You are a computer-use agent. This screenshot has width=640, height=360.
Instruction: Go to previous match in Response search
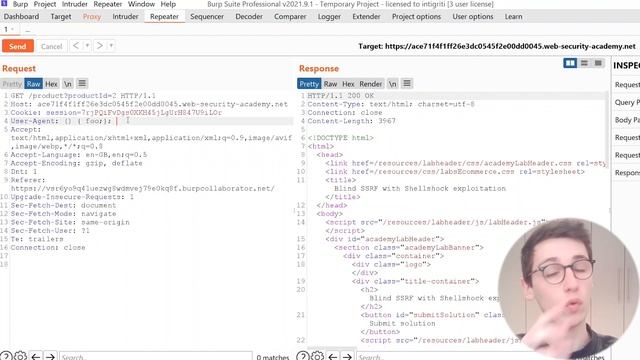point(333,356)
